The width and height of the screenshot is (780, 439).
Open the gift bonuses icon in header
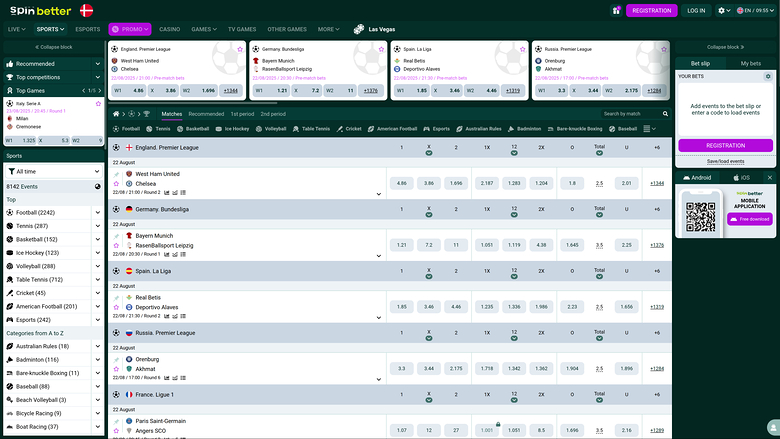click(616, 10)
